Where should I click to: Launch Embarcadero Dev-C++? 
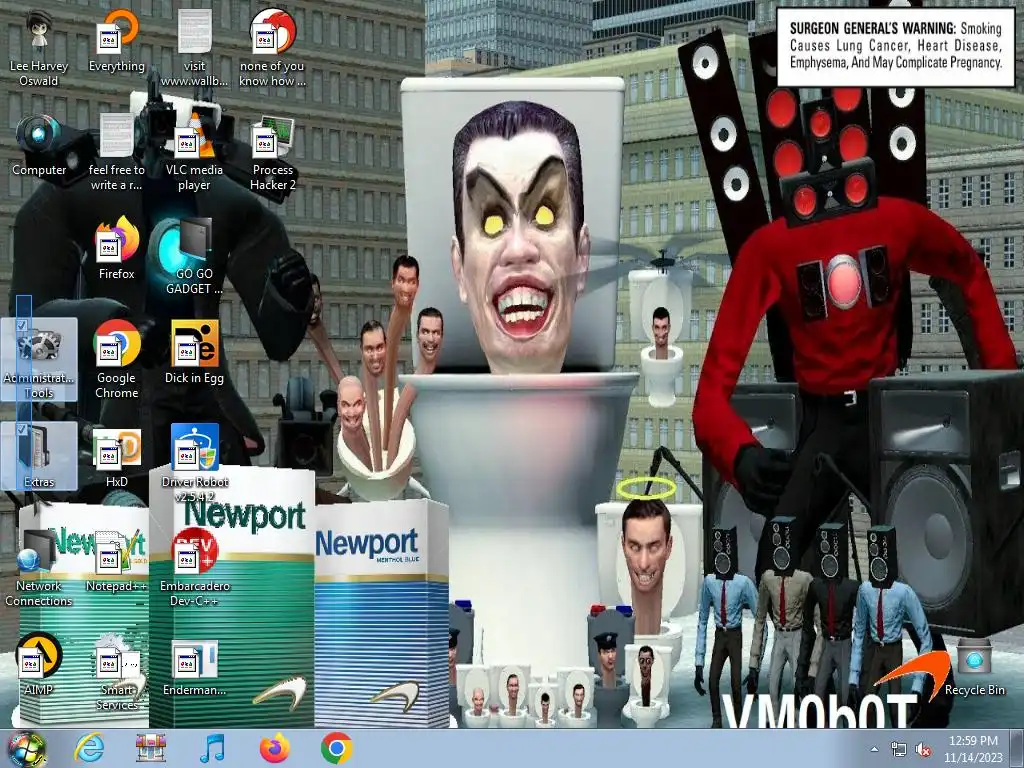[194, 568]
